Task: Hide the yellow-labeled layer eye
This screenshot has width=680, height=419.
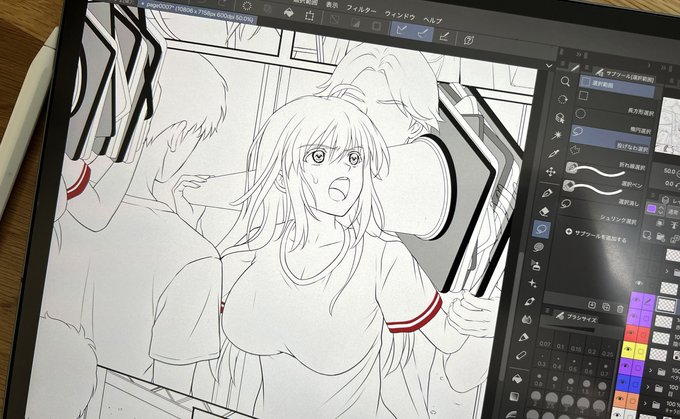Action: coord(628,349)
